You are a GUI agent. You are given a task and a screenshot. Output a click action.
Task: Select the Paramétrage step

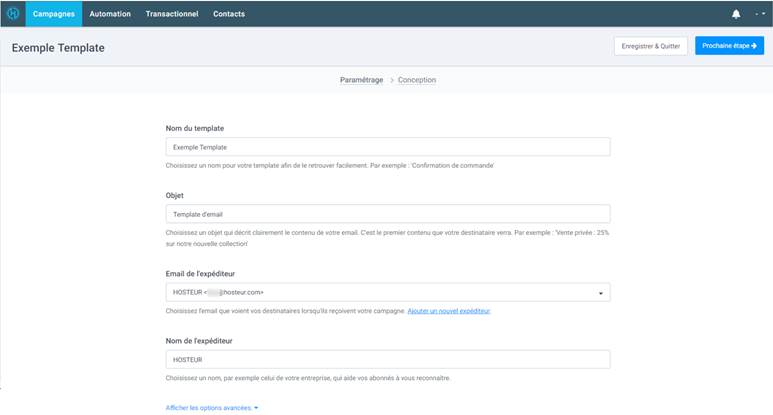click(x=361, y=80)
